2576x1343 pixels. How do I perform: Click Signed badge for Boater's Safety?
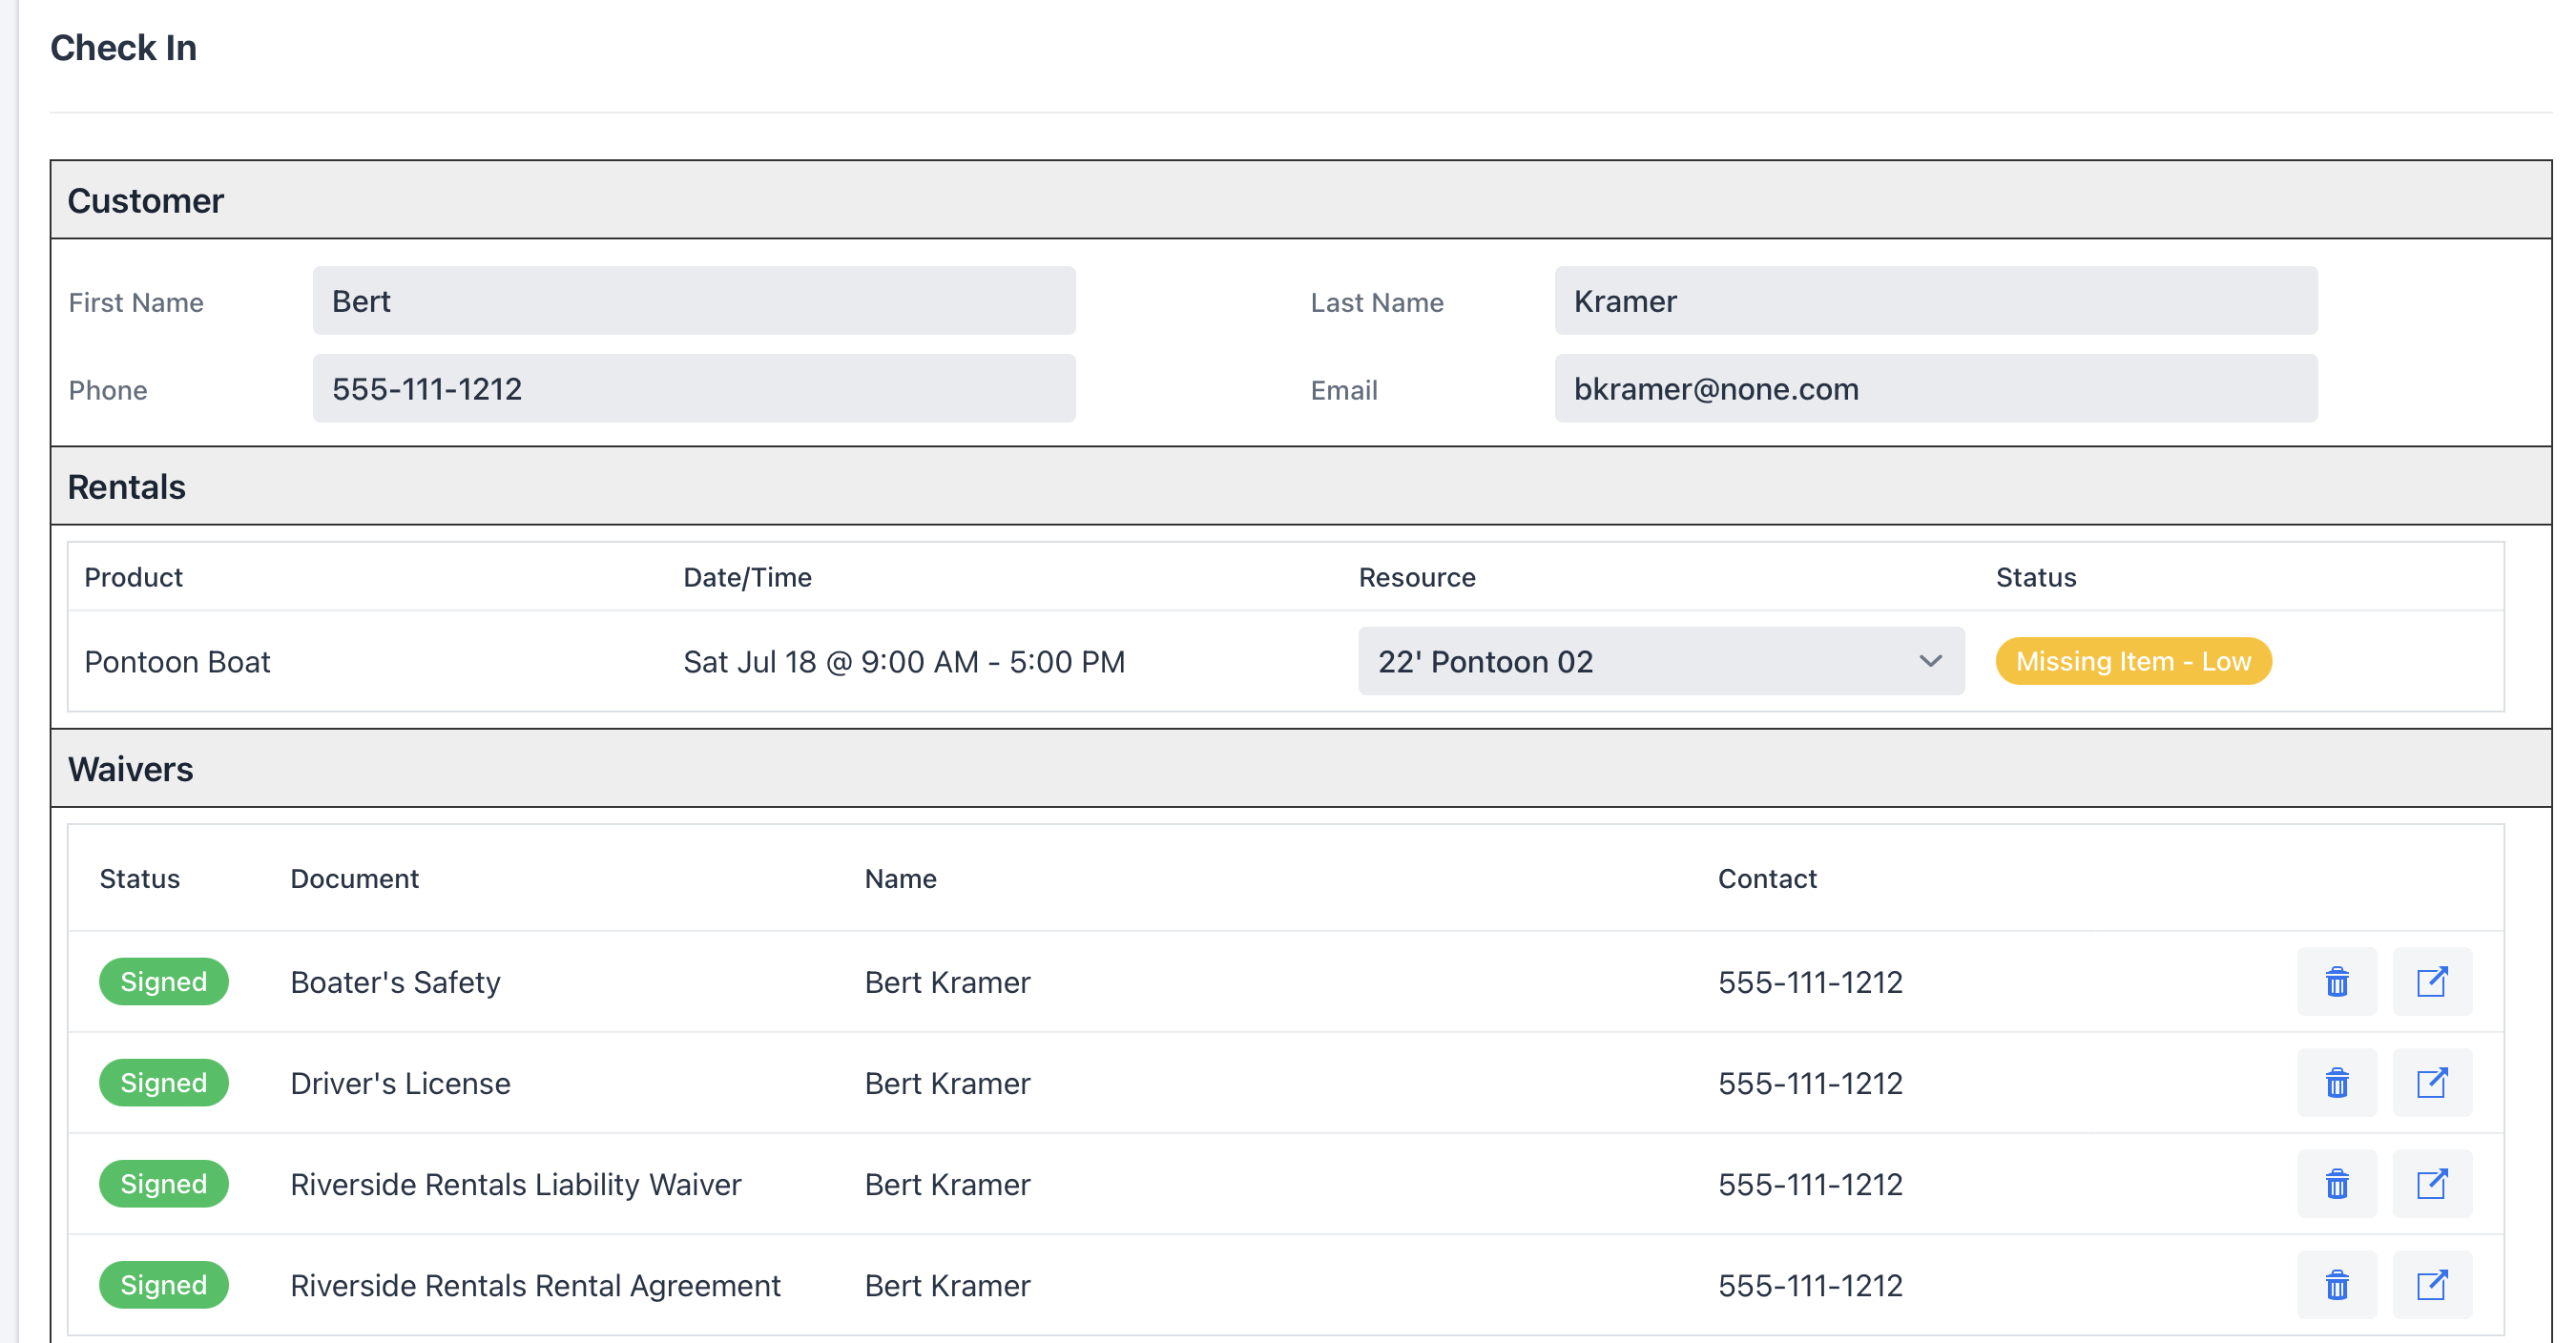coord(164,982)
